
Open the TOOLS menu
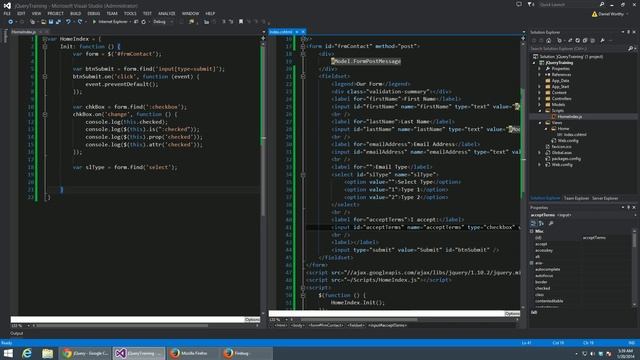130,13
